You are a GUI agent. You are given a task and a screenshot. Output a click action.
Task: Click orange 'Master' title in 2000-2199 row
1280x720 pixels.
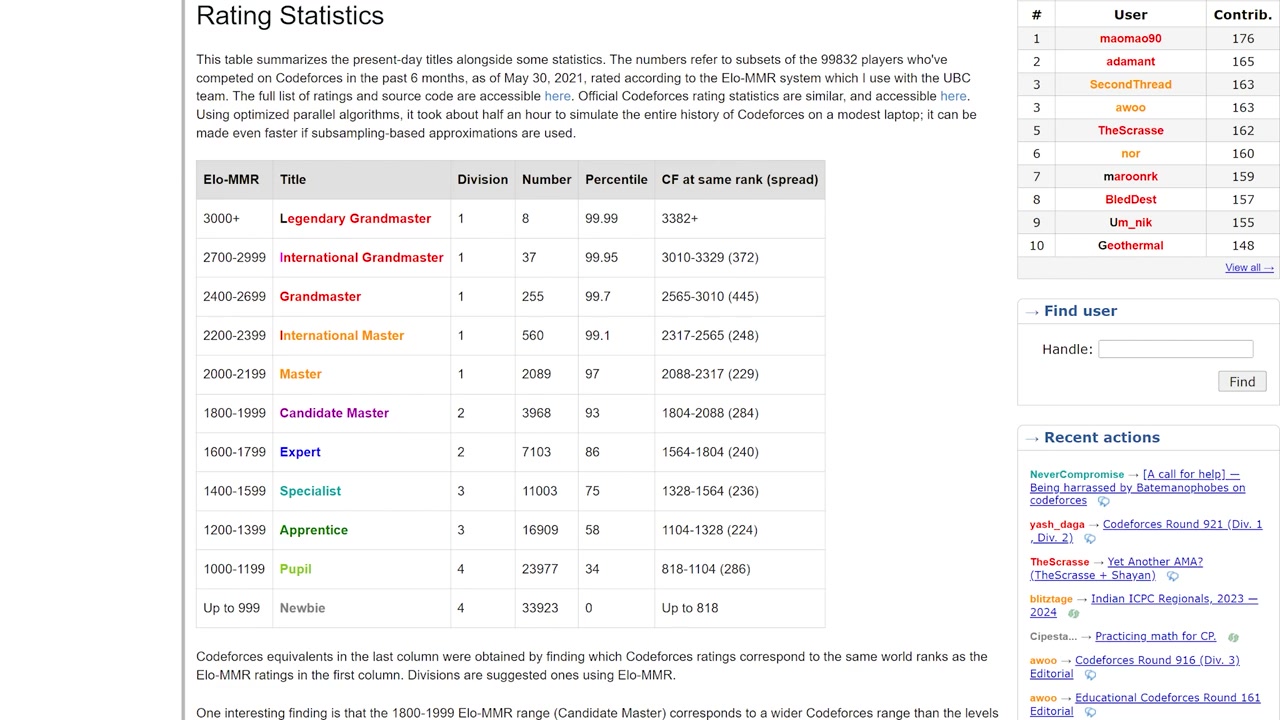pos(300,374)
